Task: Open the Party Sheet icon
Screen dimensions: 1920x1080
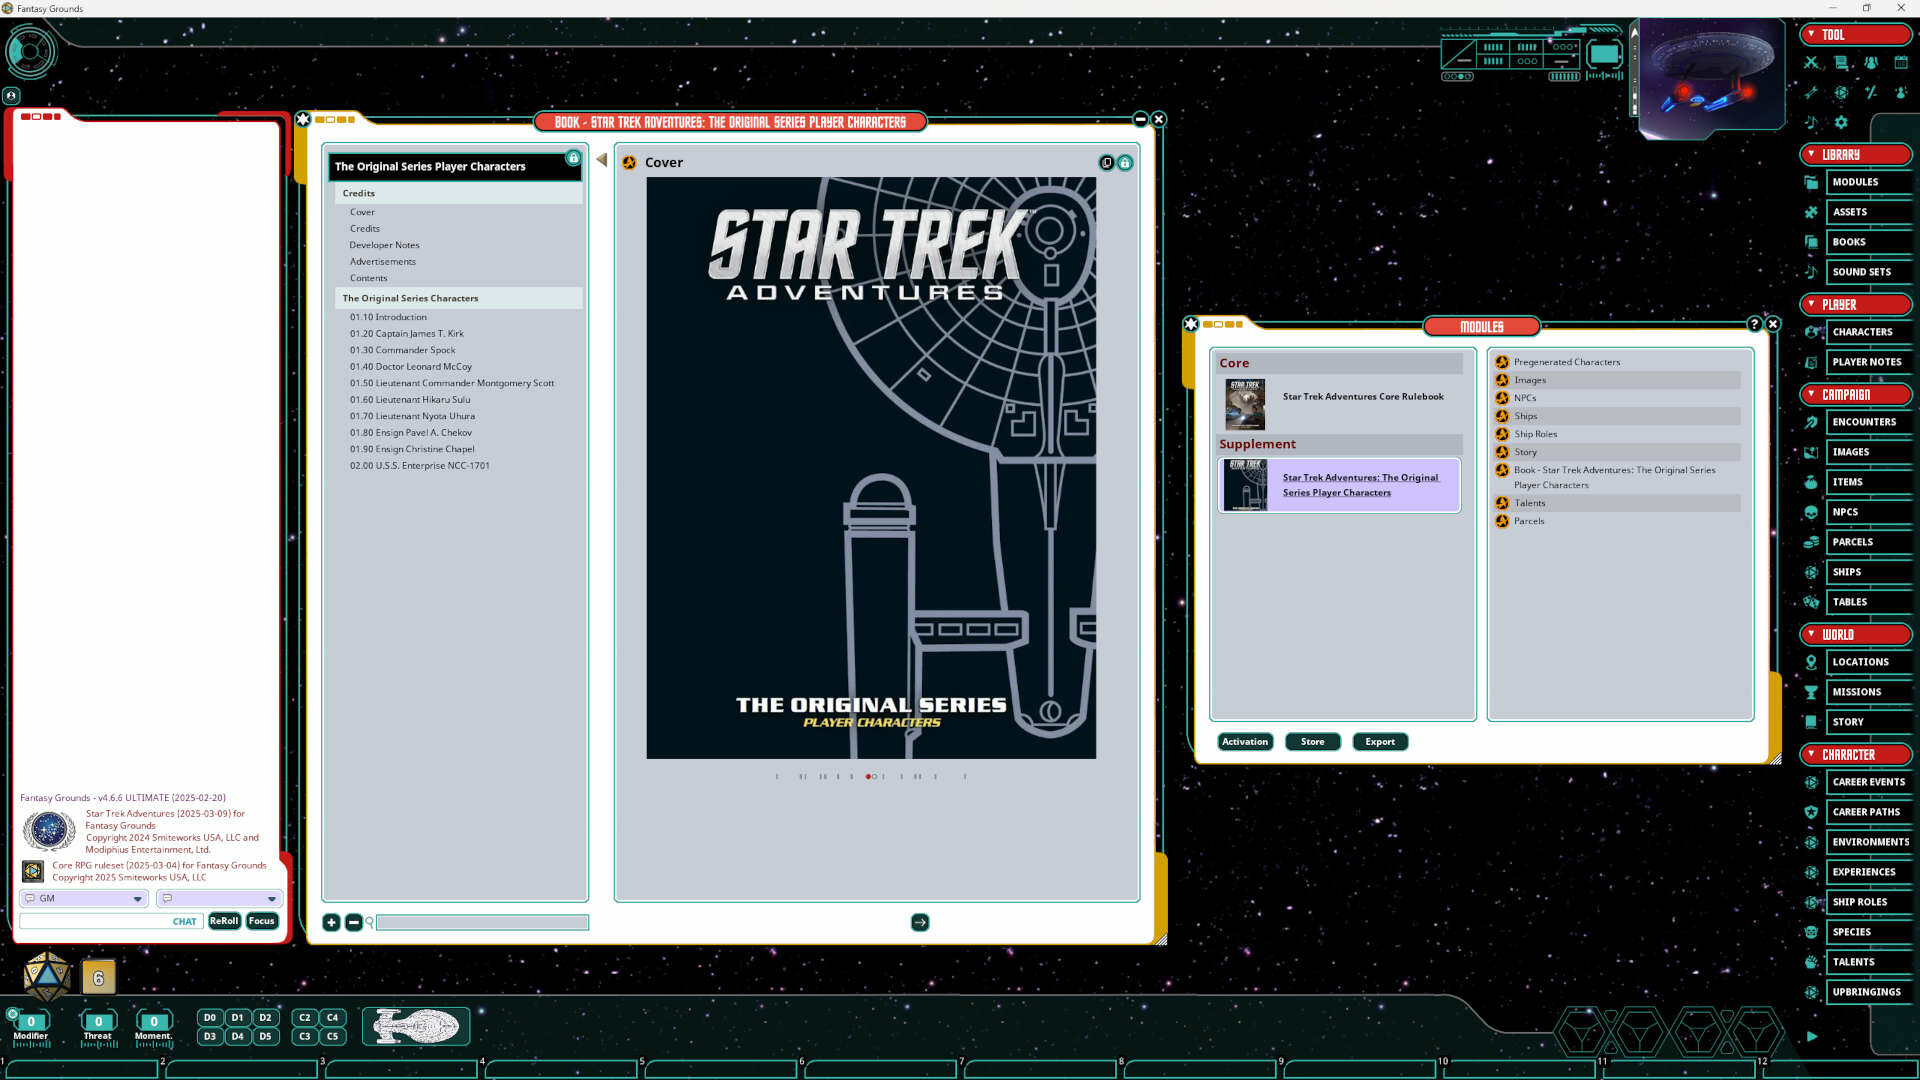Action: (1871, 62)
